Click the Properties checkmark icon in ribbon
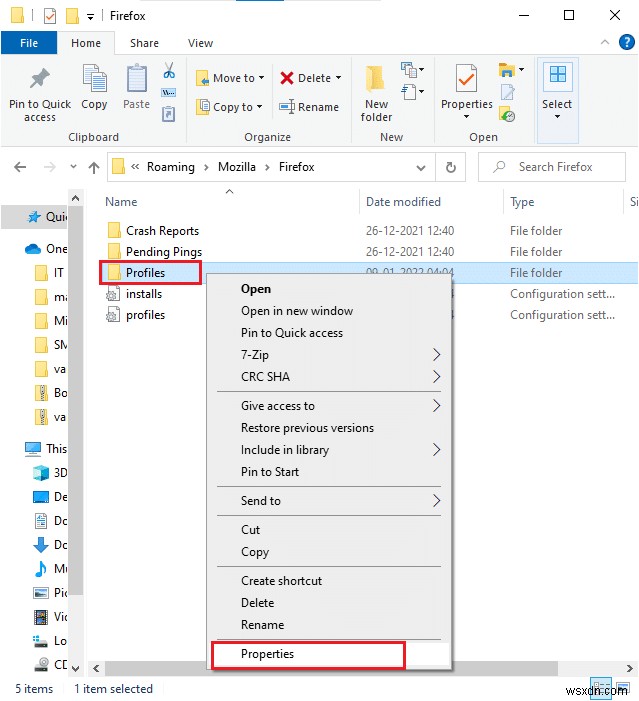Image resolution: width=639 pixels, height=701 pixels. tap(466, 79)
